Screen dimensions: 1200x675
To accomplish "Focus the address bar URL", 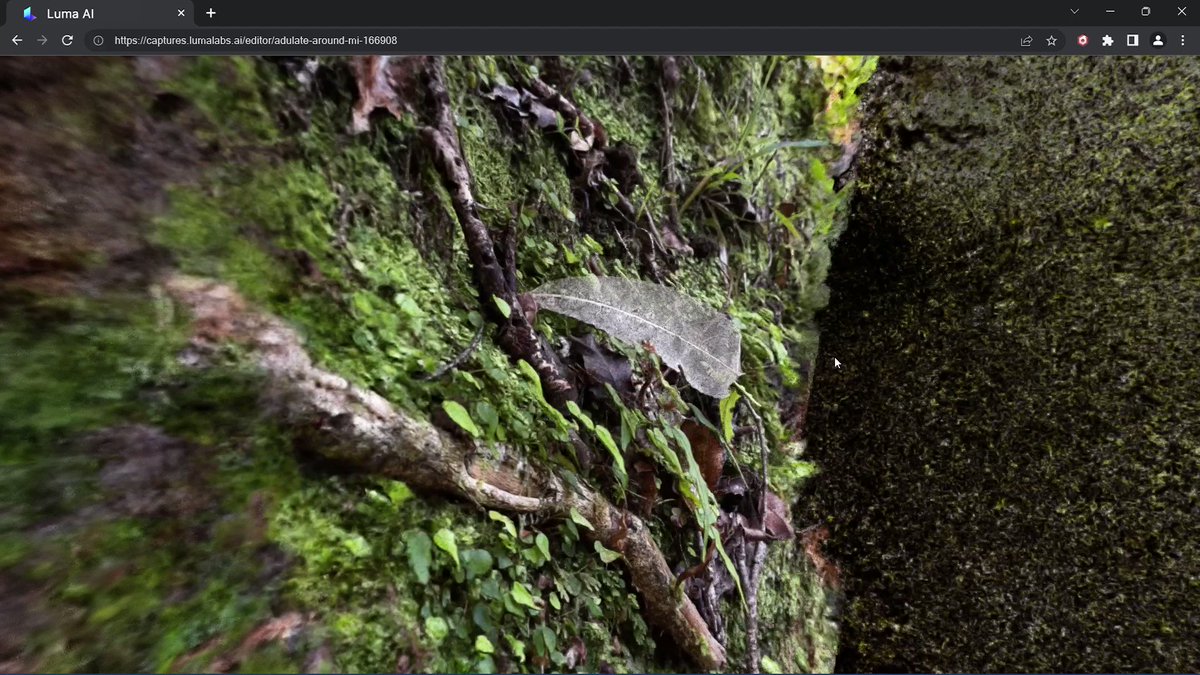I will pos(255,41).
